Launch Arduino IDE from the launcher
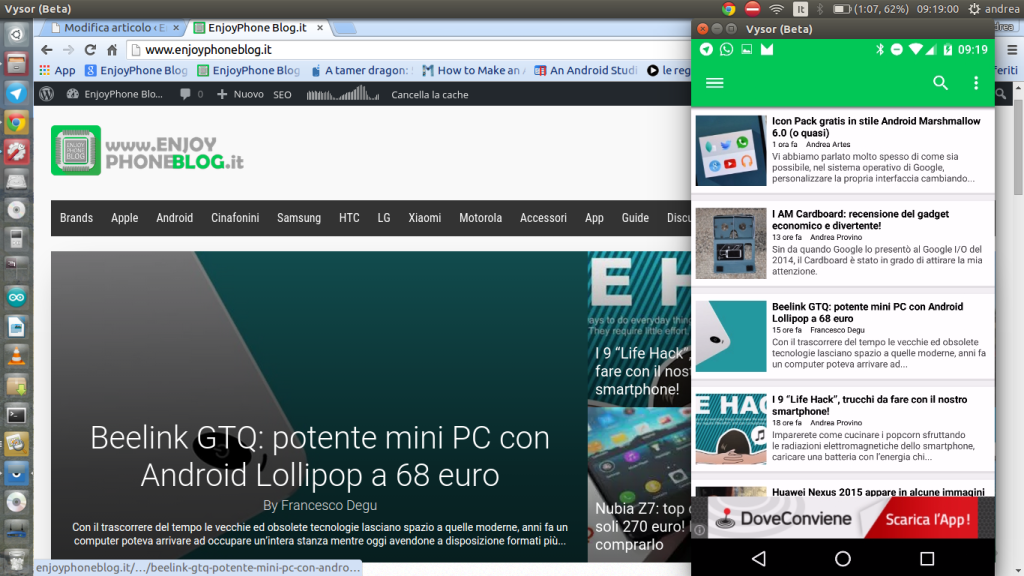 click(16, 298)
